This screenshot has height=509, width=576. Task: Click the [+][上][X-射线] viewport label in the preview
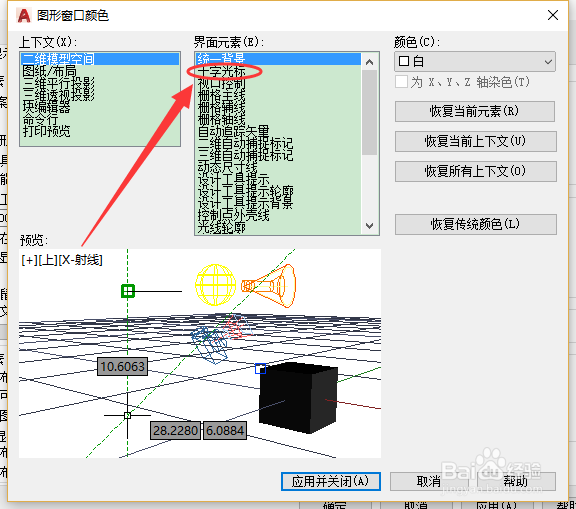[x=62, y=260]
